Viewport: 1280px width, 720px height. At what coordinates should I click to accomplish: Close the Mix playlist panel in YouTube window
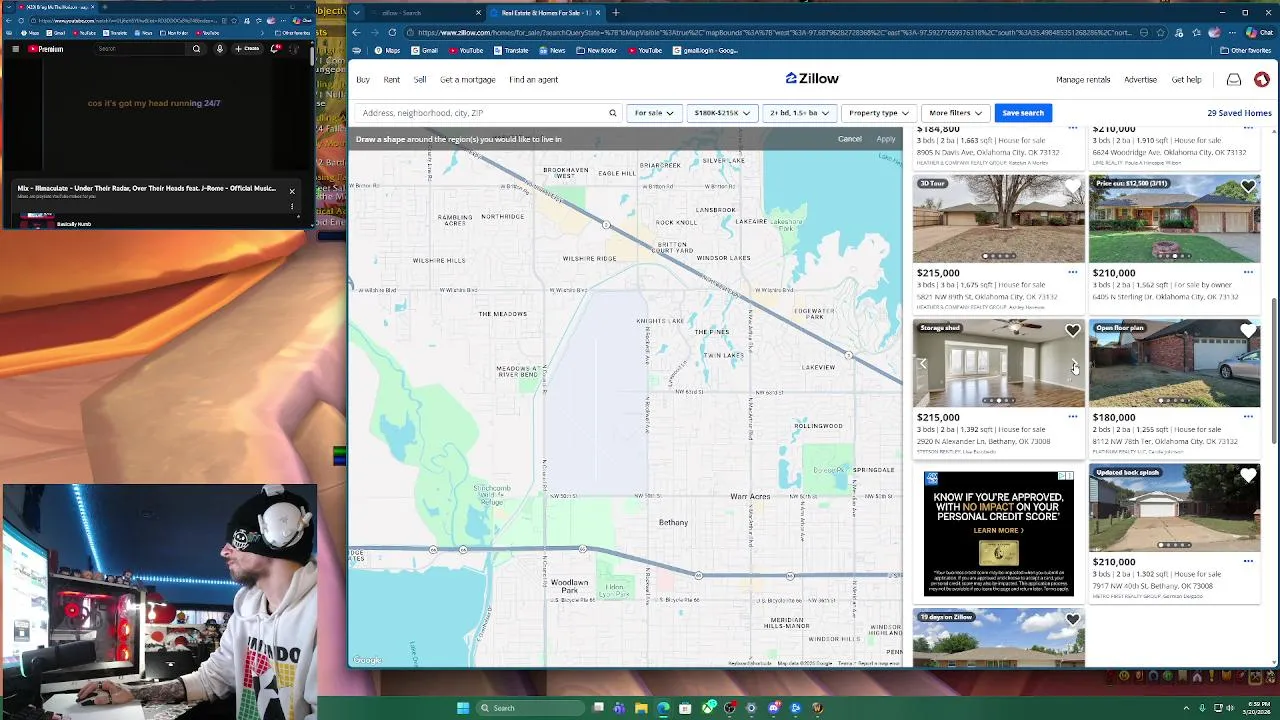[x=292, y=191]
